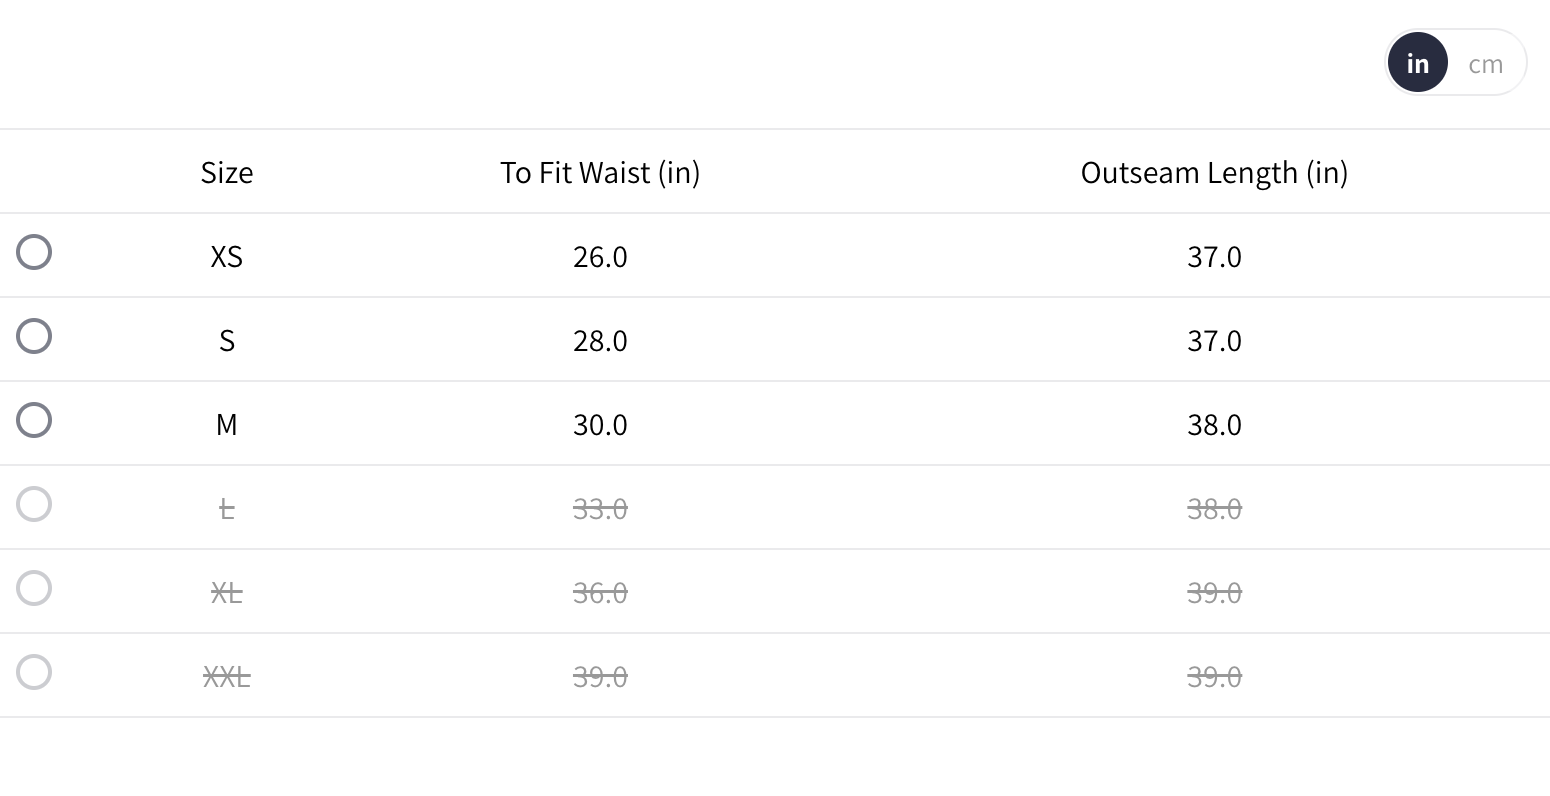This screenshot has height=796, width=1550.
Task: Switch units to cm
Action: [x=1485, y=63]
